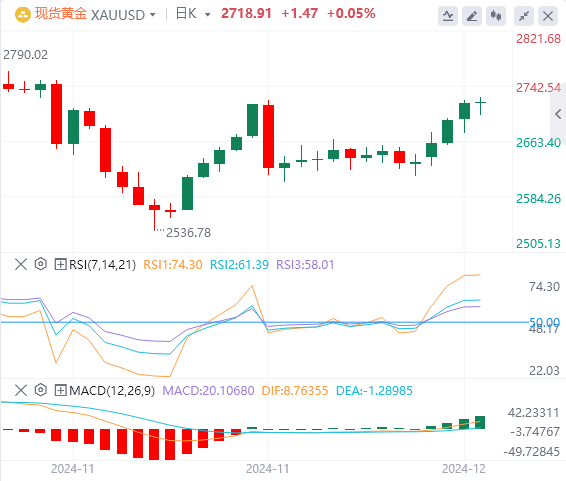Toggle MACD panel expand plus box
This screenshot has width=566, height=481.
click(x=60, y=390)
